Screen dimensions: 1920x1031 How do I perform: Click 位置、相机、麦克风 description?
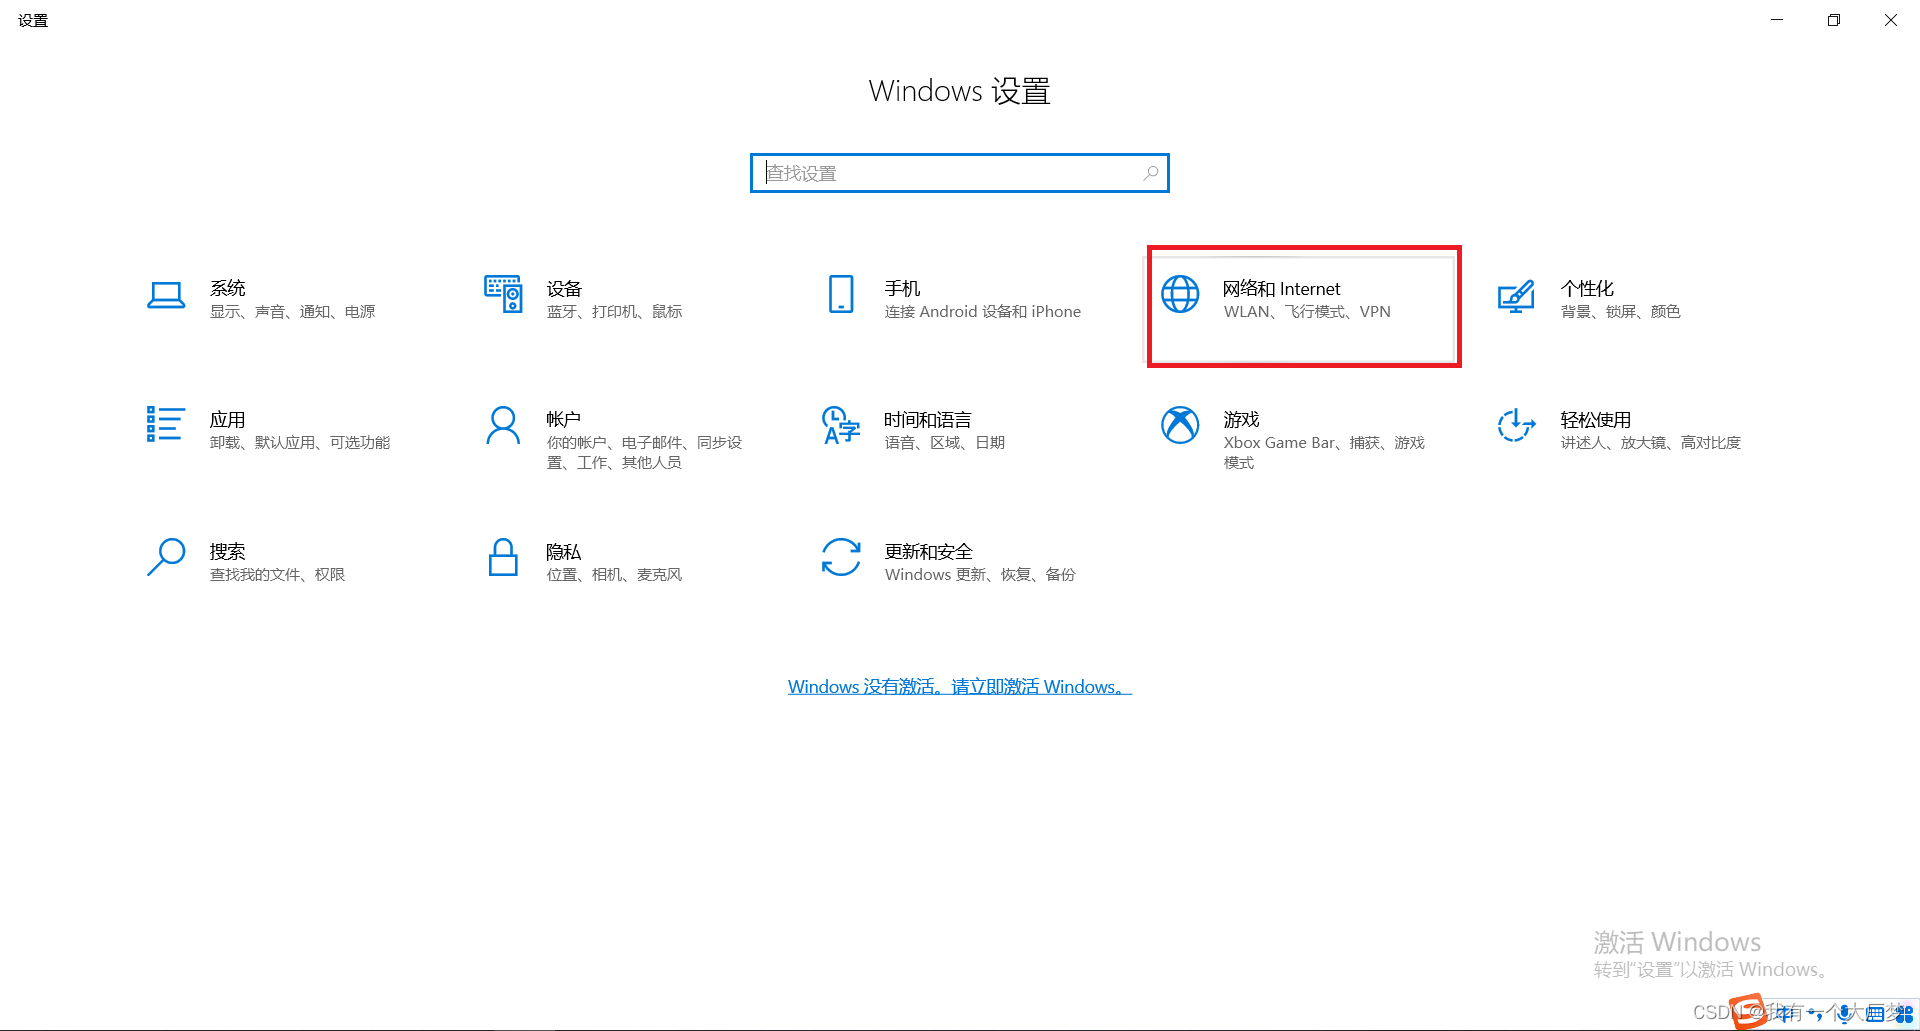pyautogui.click(x=614, y=574)
